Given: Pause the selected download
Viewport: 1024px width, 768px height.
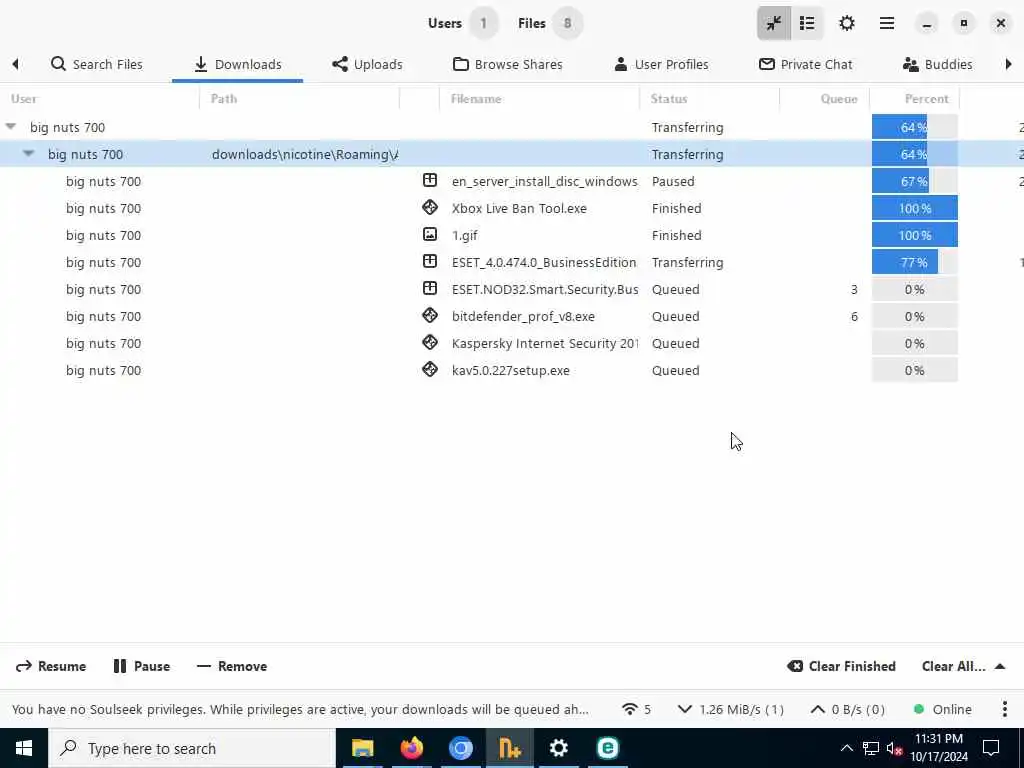Looking at the screenshot, I should point(142,666).
